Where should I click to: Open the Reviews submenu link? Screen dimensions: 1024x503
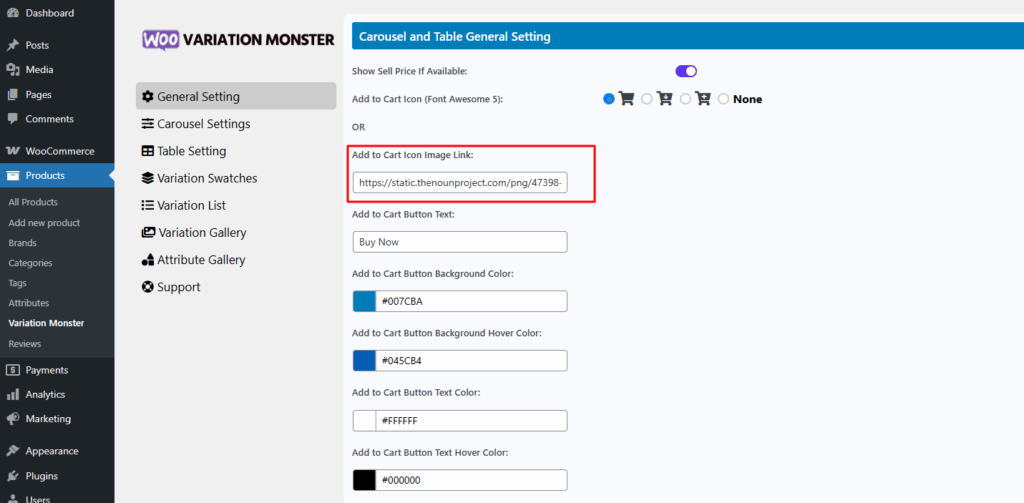pyautogui.click(x=25, y=344)
